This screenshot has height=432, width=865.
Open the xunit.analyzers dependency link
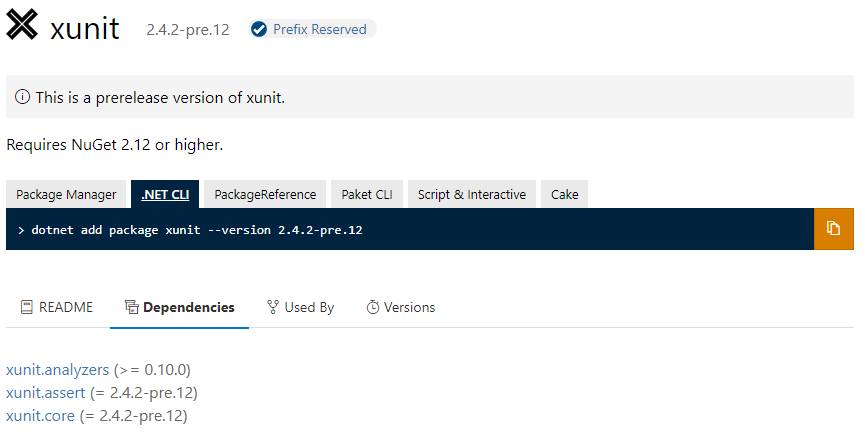point(57,370)
